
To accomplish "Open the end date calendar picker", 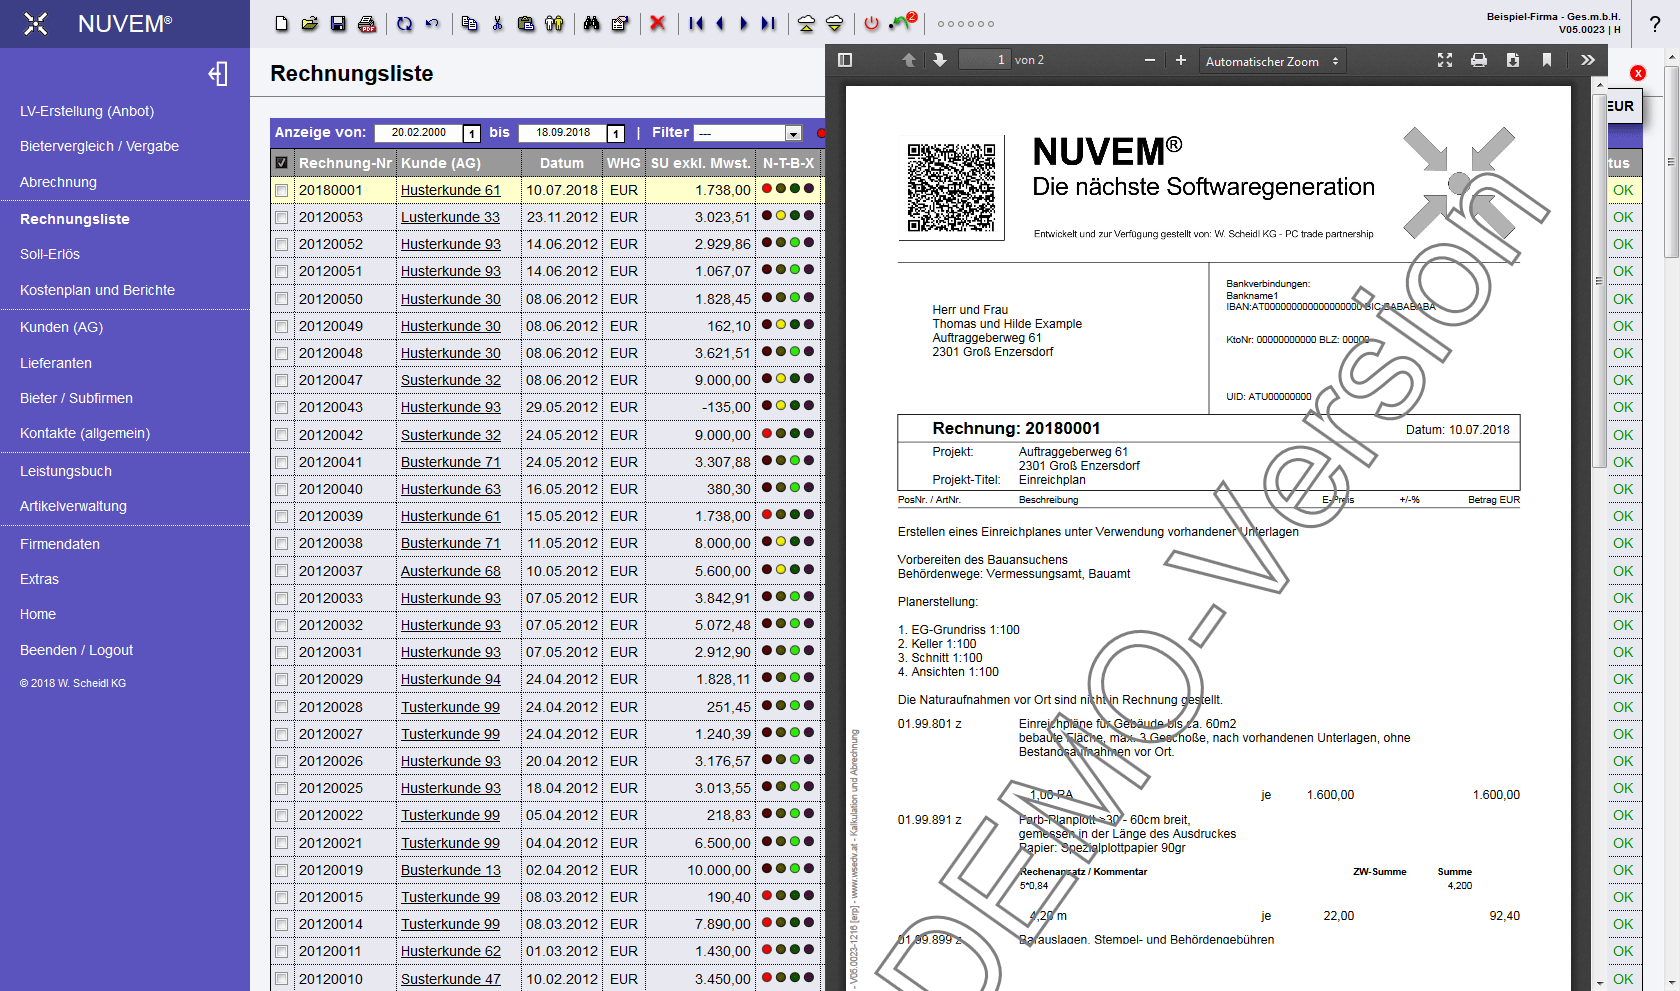I will click(x=616, y=133).
